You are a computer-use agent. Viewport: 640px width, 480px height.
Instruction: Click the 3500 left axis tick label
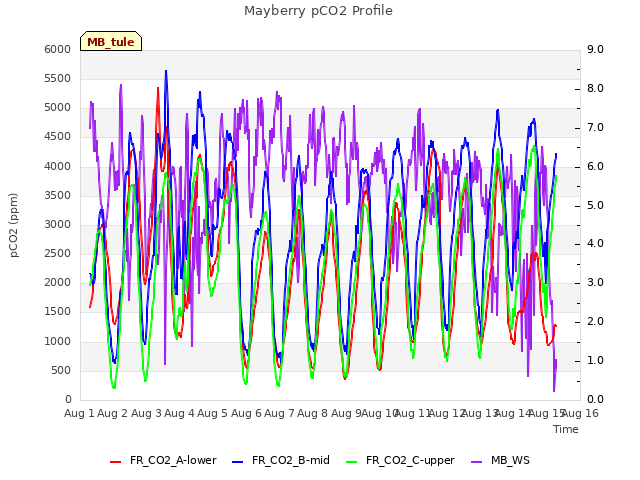58,195
